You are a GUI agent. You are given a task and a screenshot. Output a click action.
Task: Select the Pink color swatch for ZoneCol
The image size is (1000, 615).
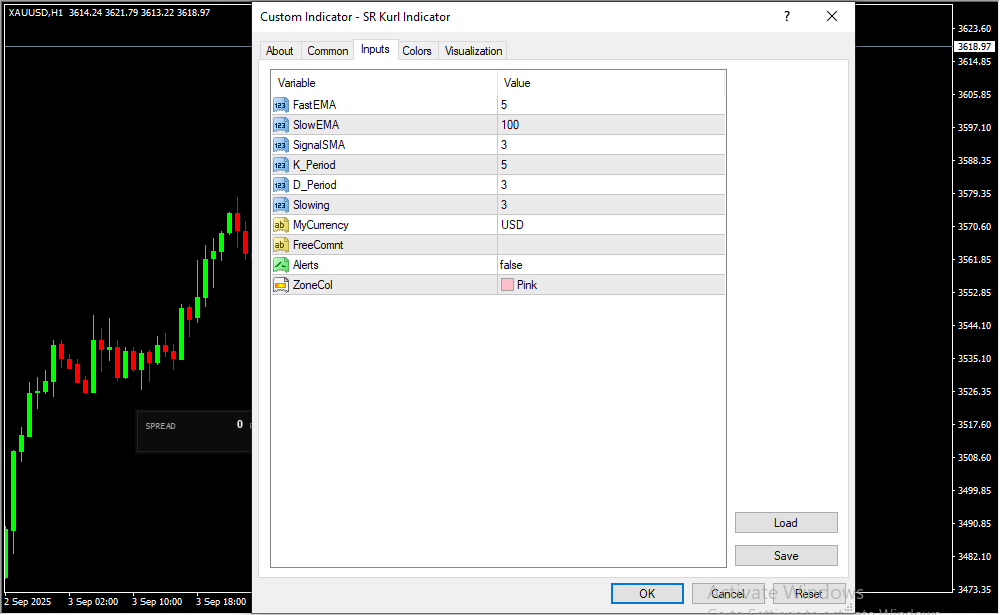point(508,285)
